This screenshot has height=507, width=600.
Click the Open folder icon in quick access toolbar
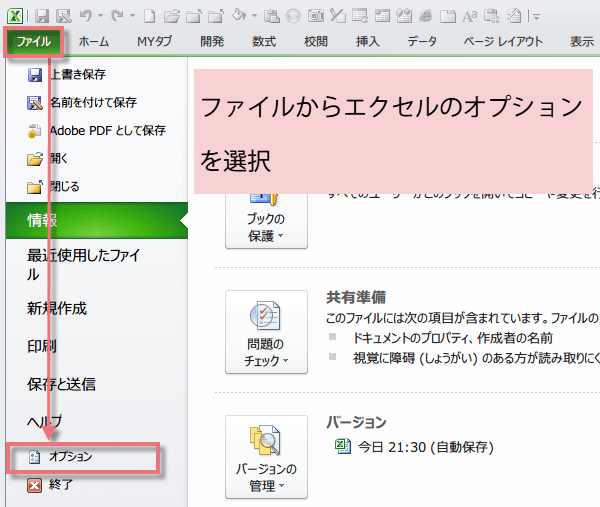pos(172,16)
